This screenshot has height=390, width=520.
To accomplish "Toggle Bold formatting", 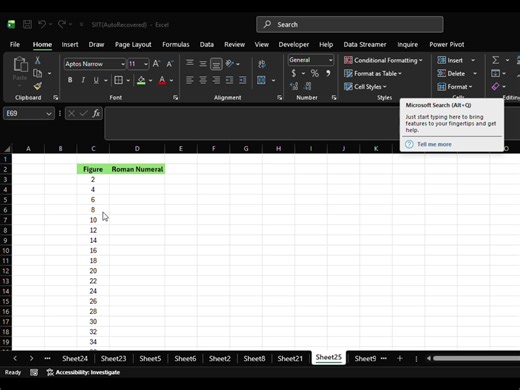I will pos(70,80).
